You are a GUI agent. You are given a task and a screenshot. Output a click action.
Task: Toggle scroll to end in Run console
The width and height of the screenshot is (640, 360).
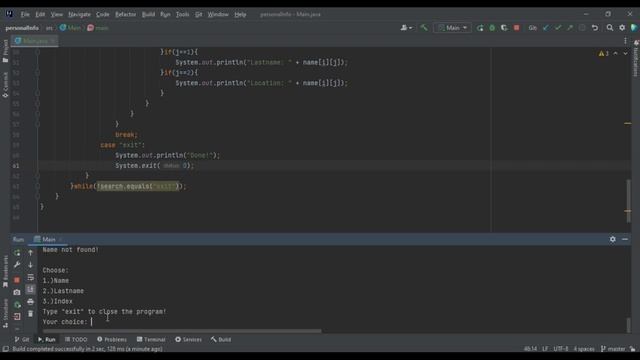tap(30, 289)
